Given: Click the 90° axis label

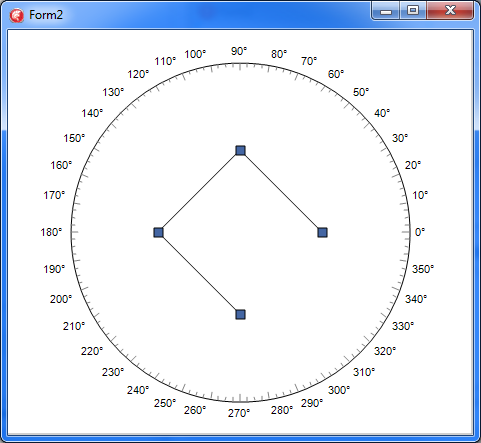Looking at the screenshot, I should 239,51.
